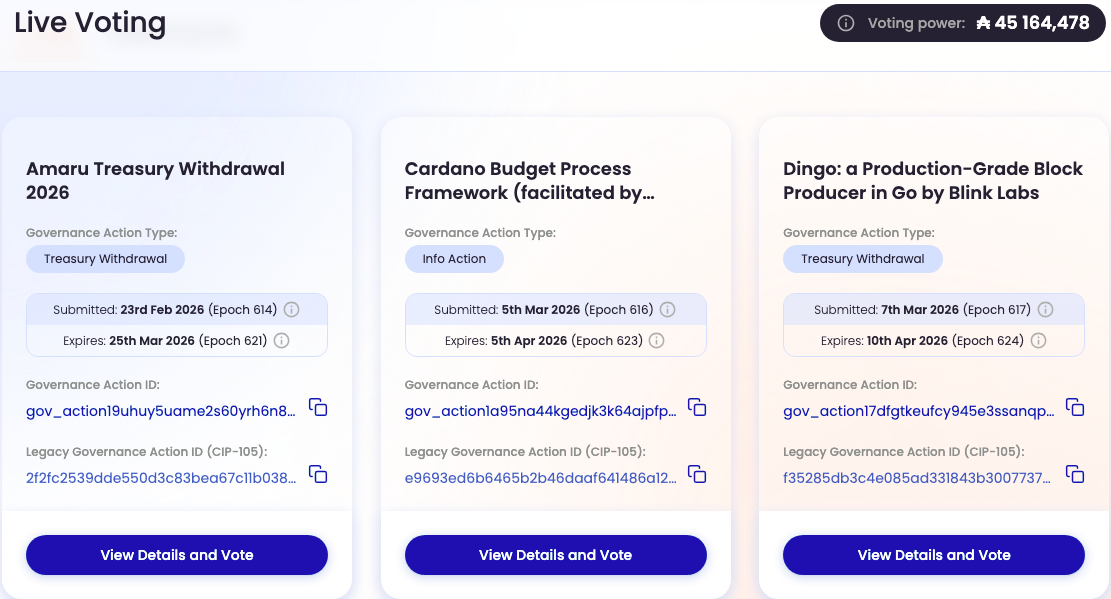Show info for Dingo expiry date
1111x599 pixels.
pos(1038,341)
